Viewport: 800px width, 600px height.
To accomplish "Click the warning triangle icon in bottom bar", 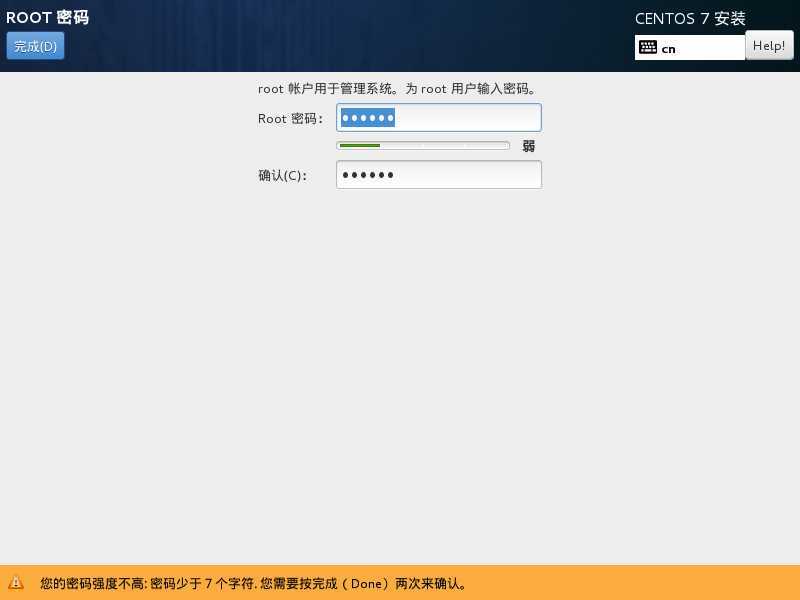I will [x=16, y=583].
